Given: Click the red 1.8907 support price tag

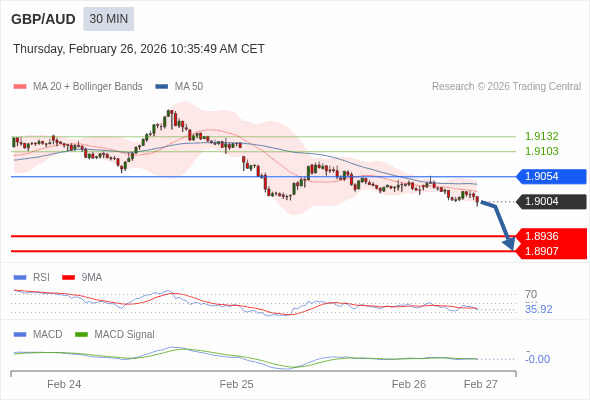Looking at the screenshot, I should point(551,251).
